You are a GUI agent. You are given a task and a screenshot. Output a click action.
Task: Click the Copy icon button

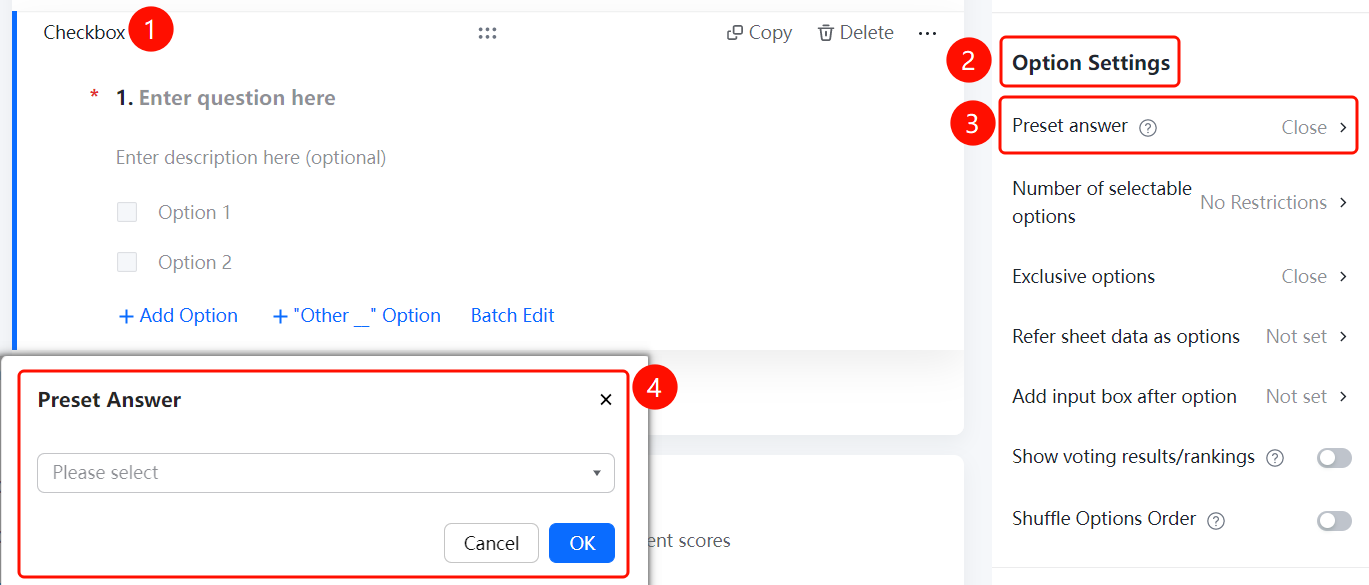tap(759, 33)
